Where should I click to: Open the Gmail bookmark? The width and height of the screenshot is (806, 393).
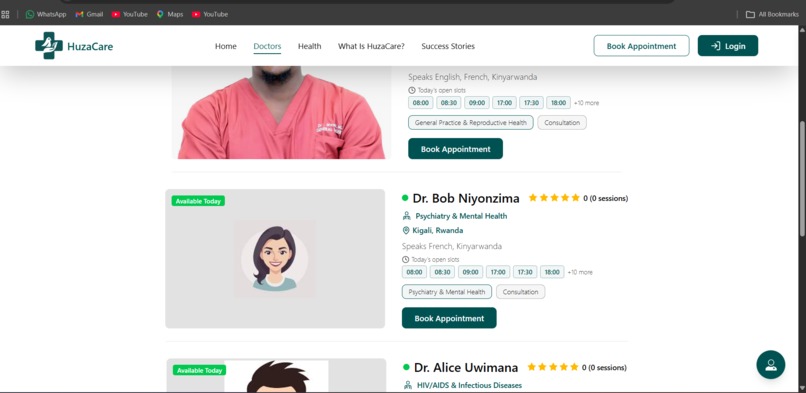[x=89, y=14]
